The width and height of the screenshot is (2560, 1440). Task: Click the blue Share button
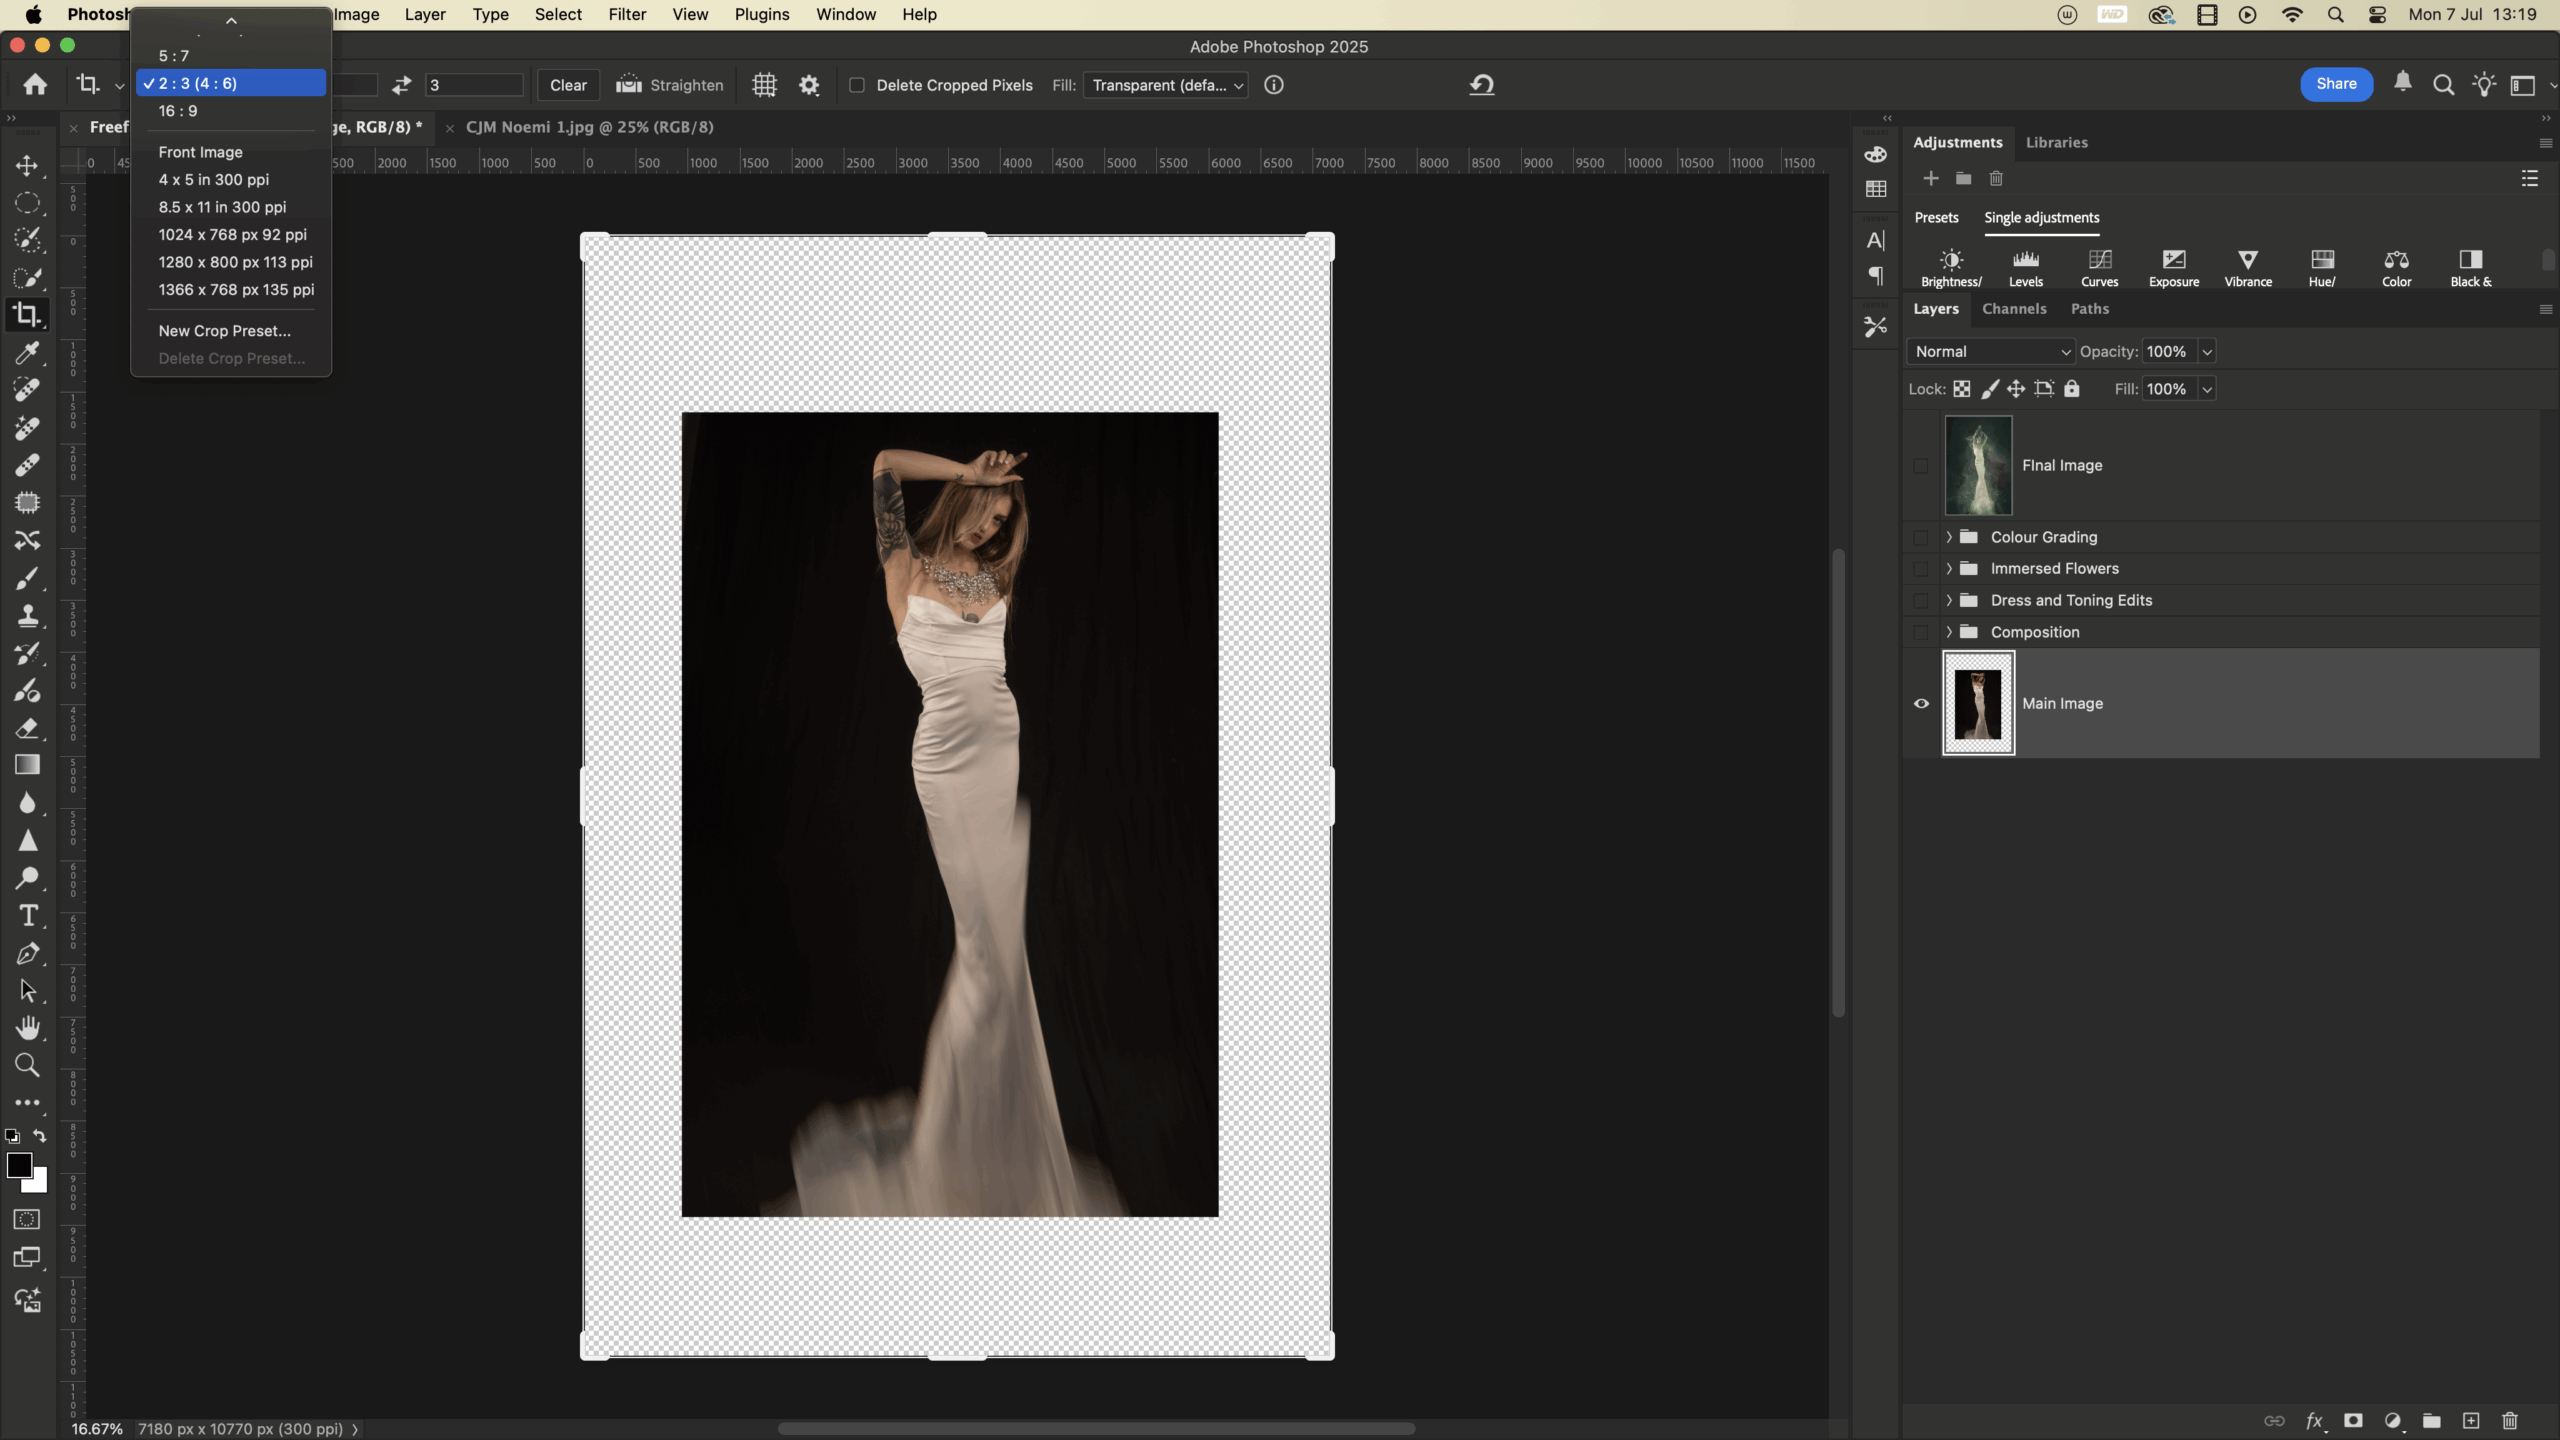pos(2336,84)
